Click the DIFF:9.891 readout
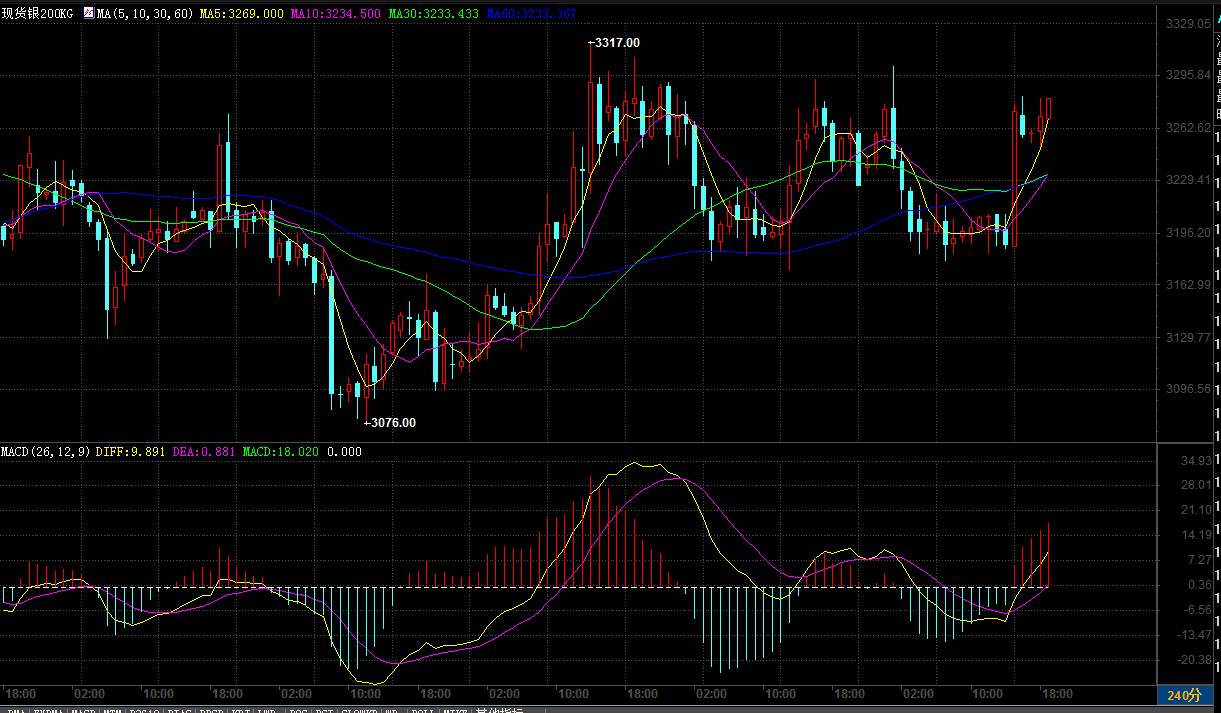The height and width of the screenshot is (713, 1221). coord(133,452)
